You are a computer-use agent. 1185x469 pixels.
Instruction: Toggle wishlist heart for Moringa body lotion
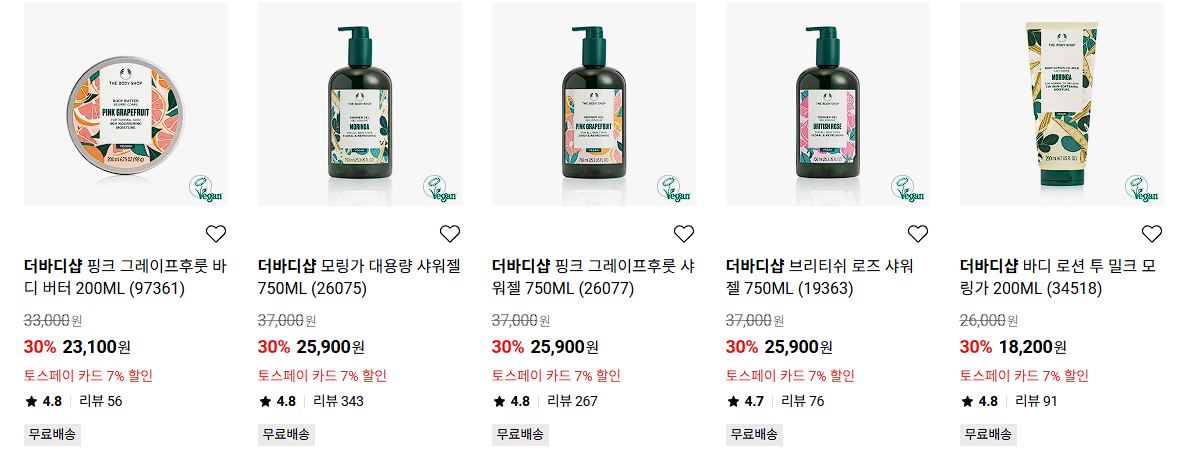point(1152,234)
